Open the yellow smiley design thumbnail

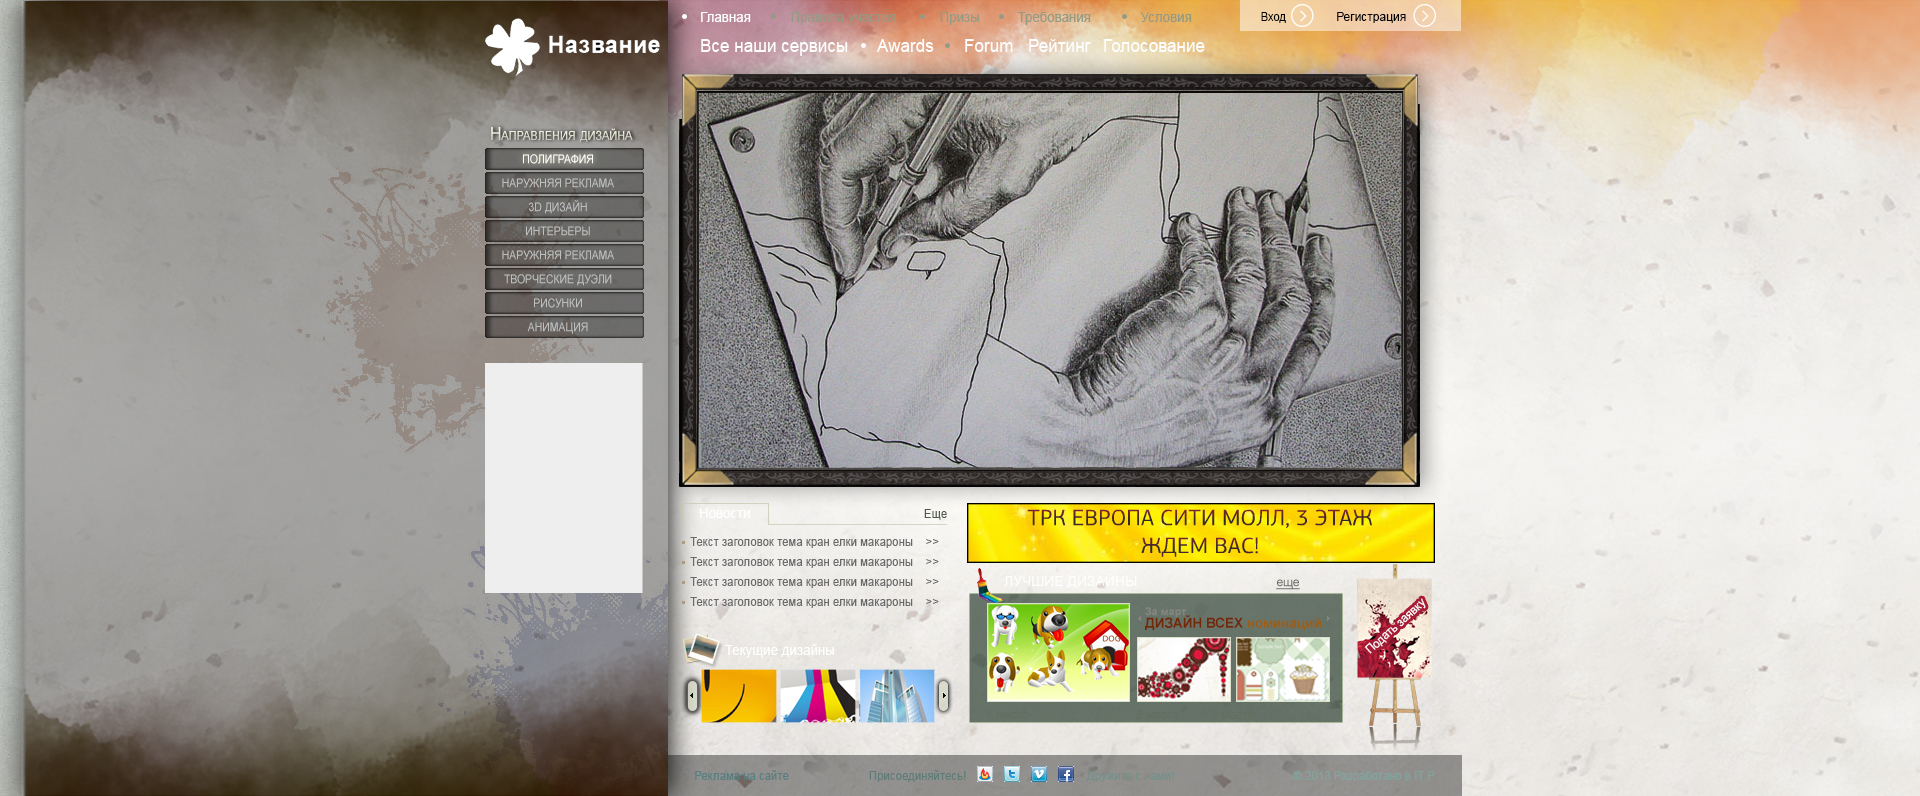739,696
